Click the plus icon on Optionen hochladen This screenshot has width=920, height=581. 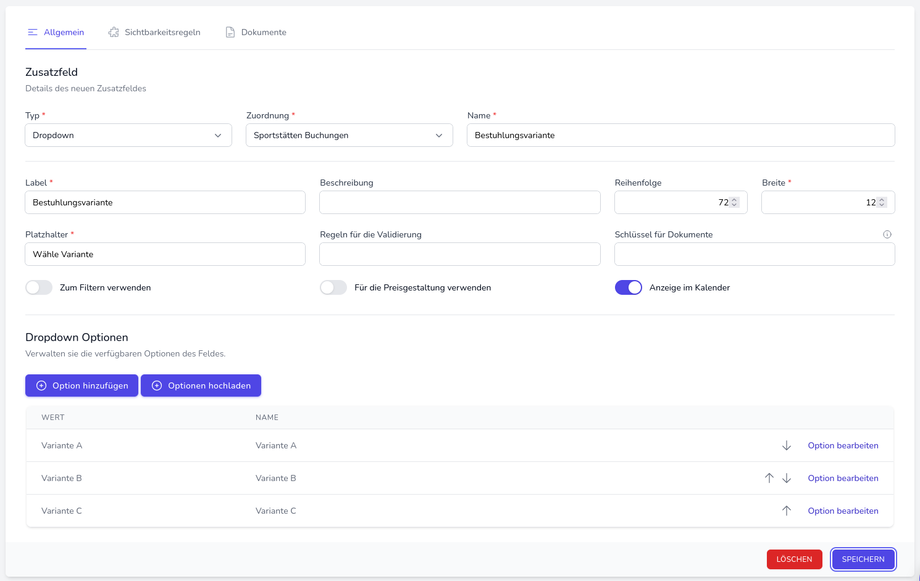click(x=157, y=386)
